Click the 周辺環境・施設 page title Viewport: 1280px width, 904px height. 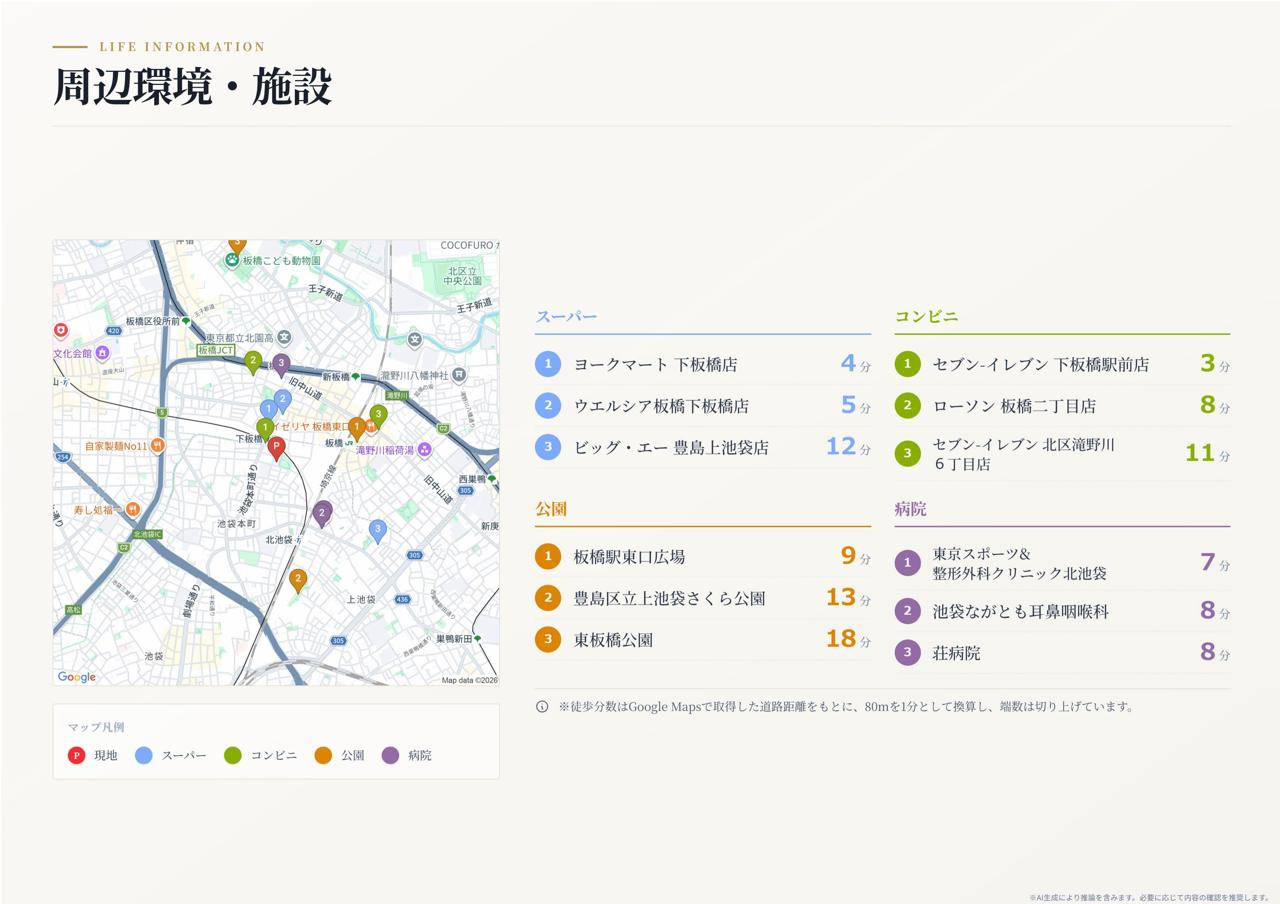point(192,87)
